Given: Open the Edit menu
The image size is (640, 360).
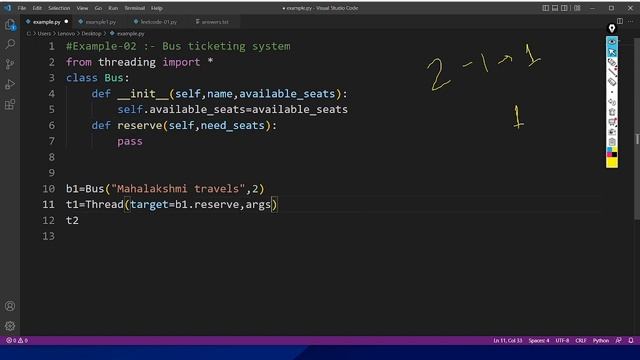Looking at the screenshot, I should 37,8.
